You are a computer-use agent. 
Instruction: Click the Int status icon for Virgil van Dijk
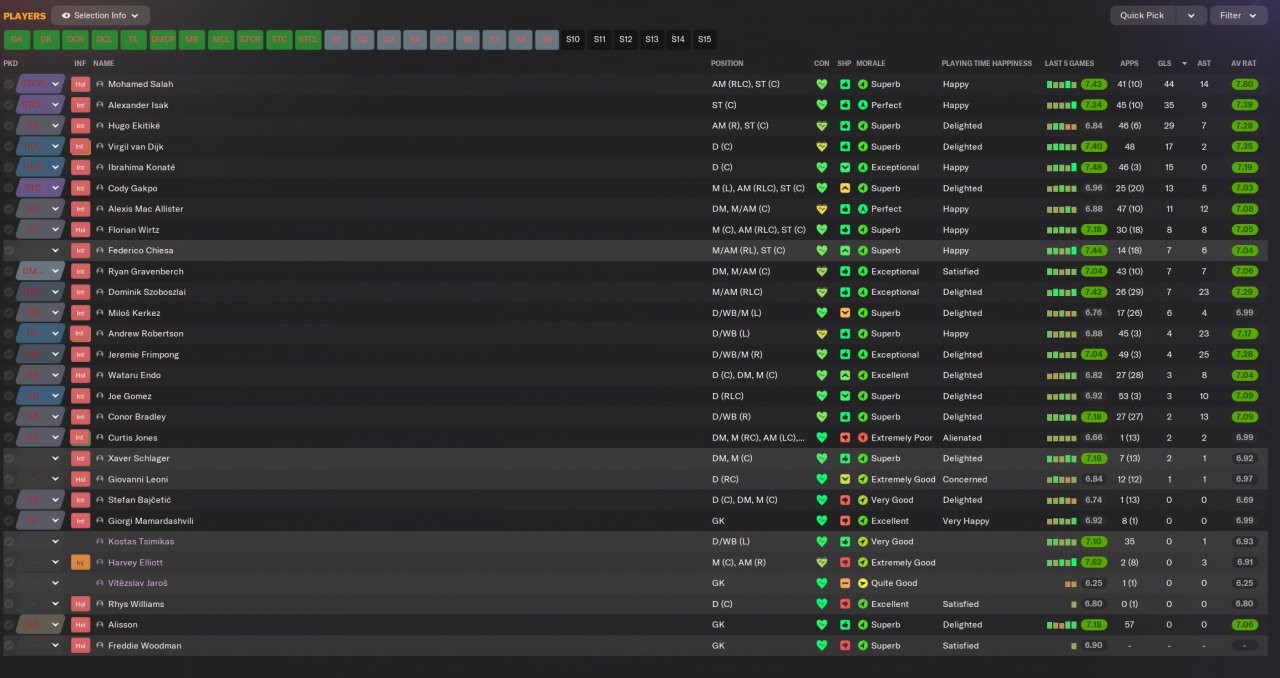pyautogui.click(x=80, y=147)
